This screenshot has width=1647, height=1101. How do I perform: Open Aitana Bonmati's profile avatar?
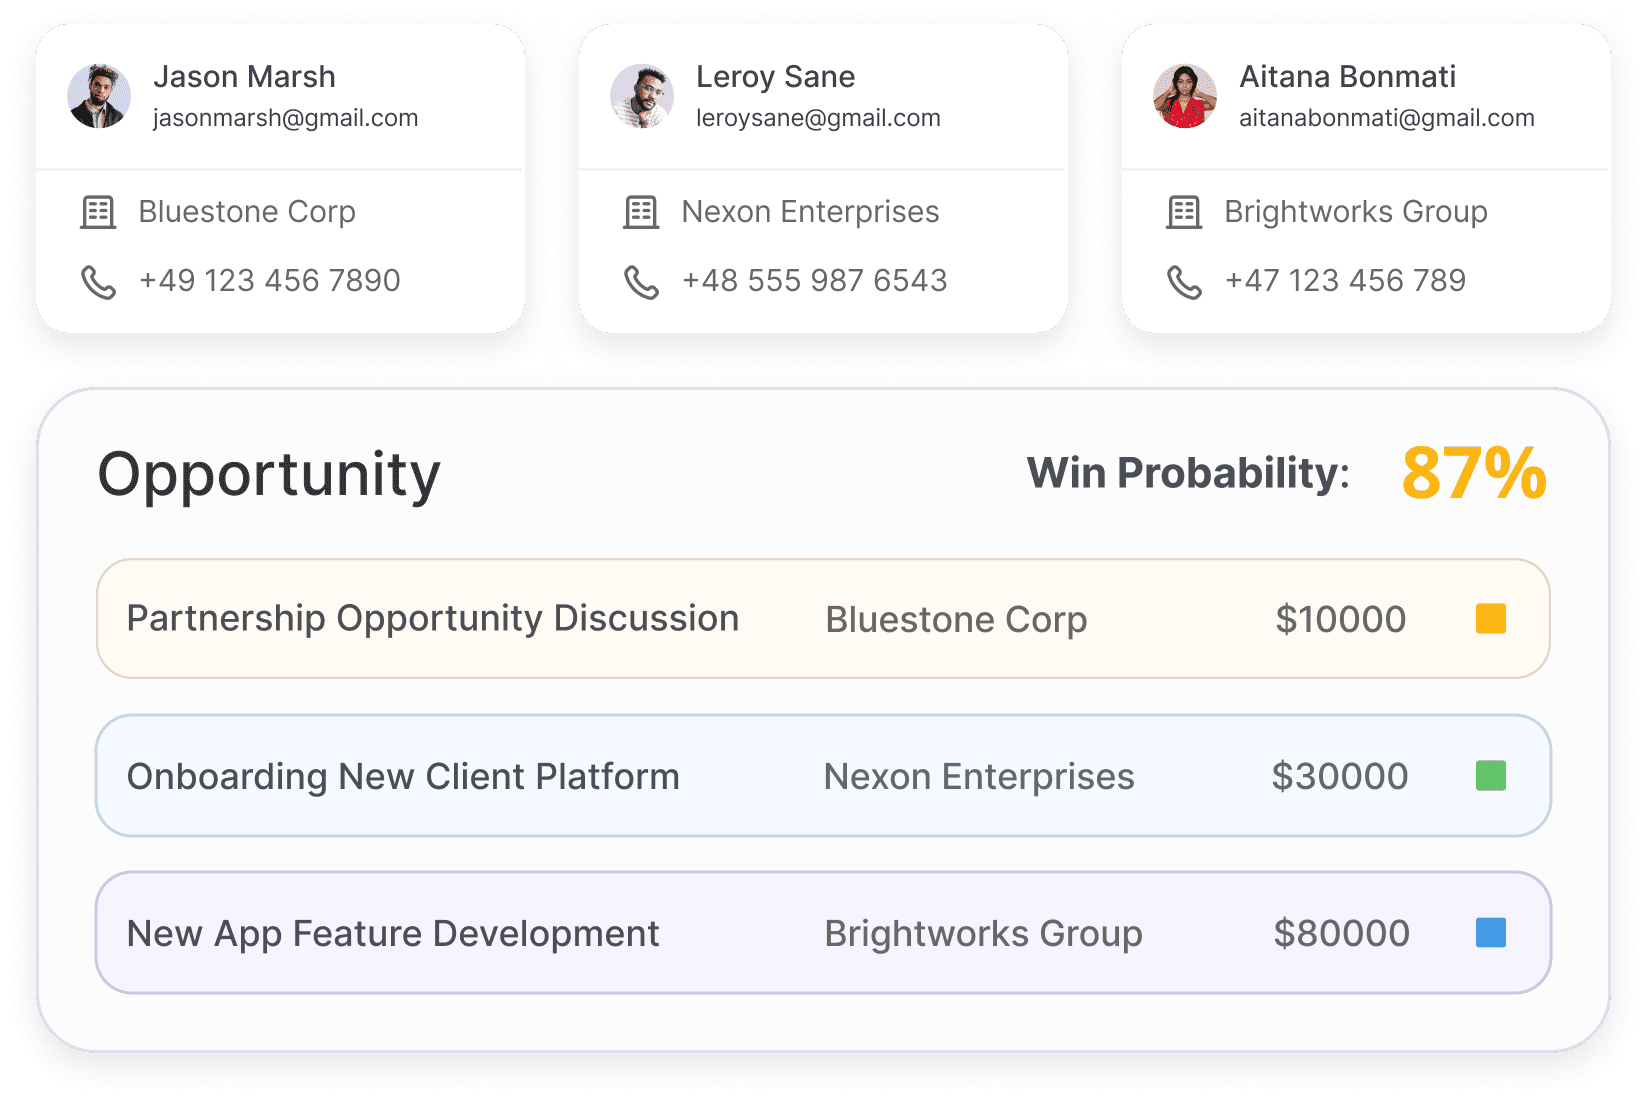[x=1185, y=97]
